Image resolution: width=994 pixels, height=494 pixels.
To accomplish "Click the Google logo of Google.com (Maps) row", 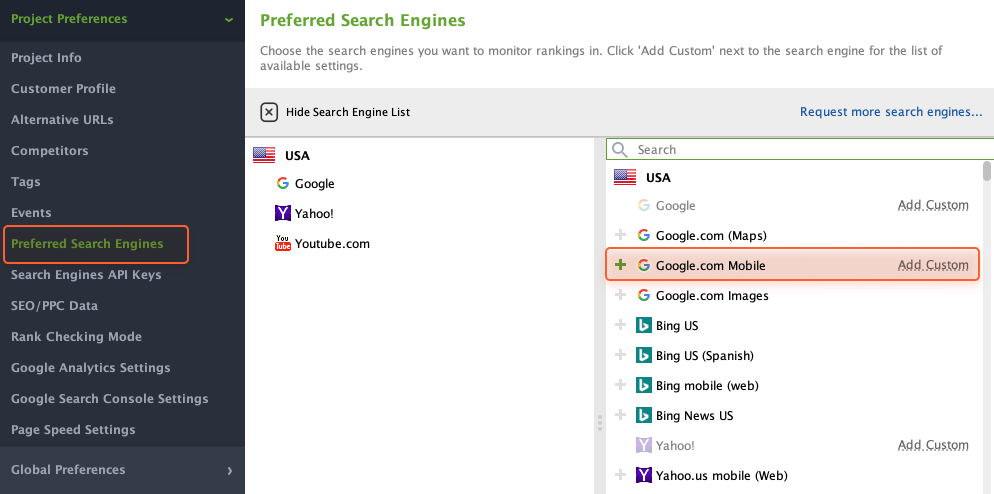I will point(644,235).
